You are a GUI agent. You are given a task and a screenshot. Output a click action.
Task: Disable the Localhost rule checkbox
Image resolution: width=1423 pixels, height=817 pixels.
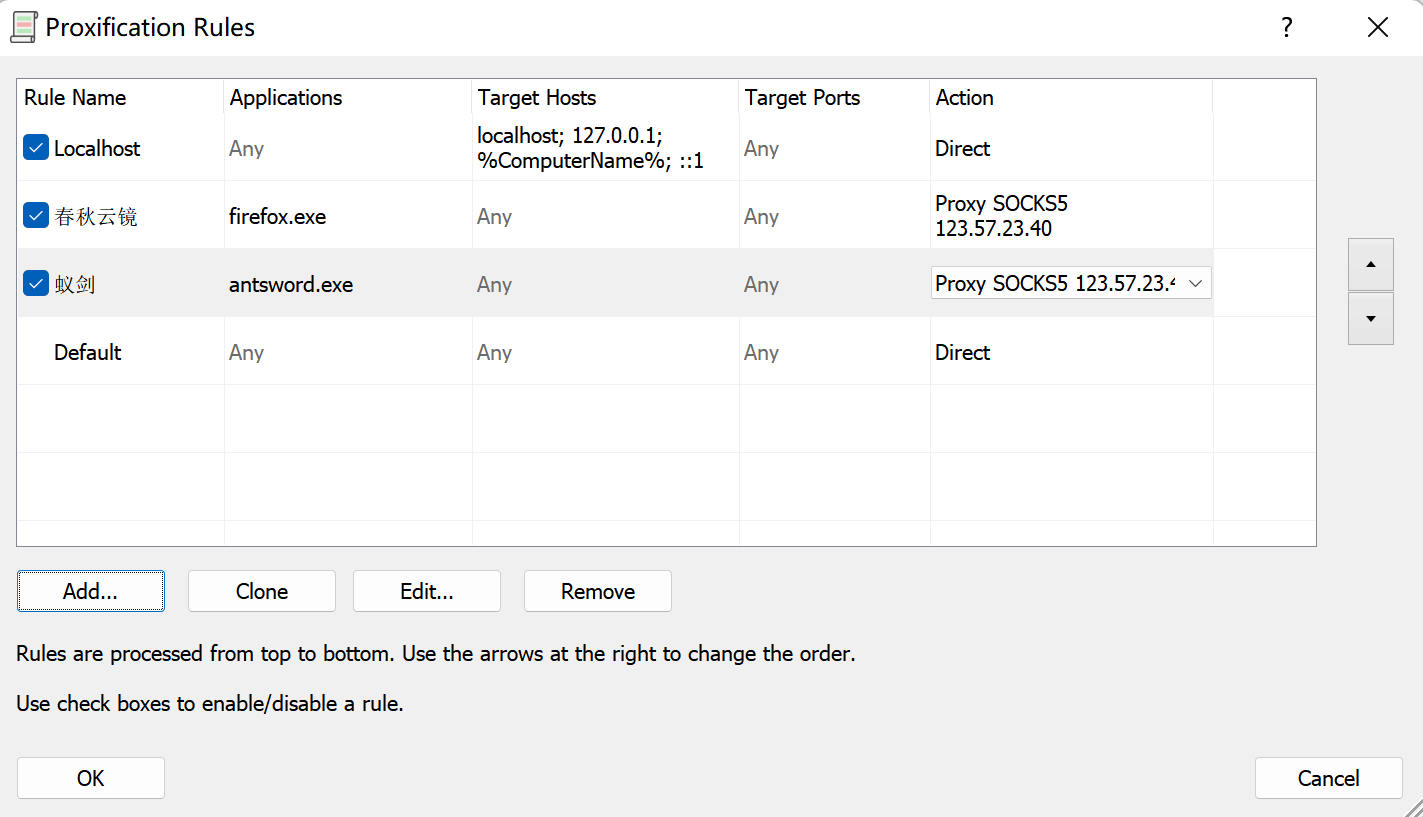36,148
